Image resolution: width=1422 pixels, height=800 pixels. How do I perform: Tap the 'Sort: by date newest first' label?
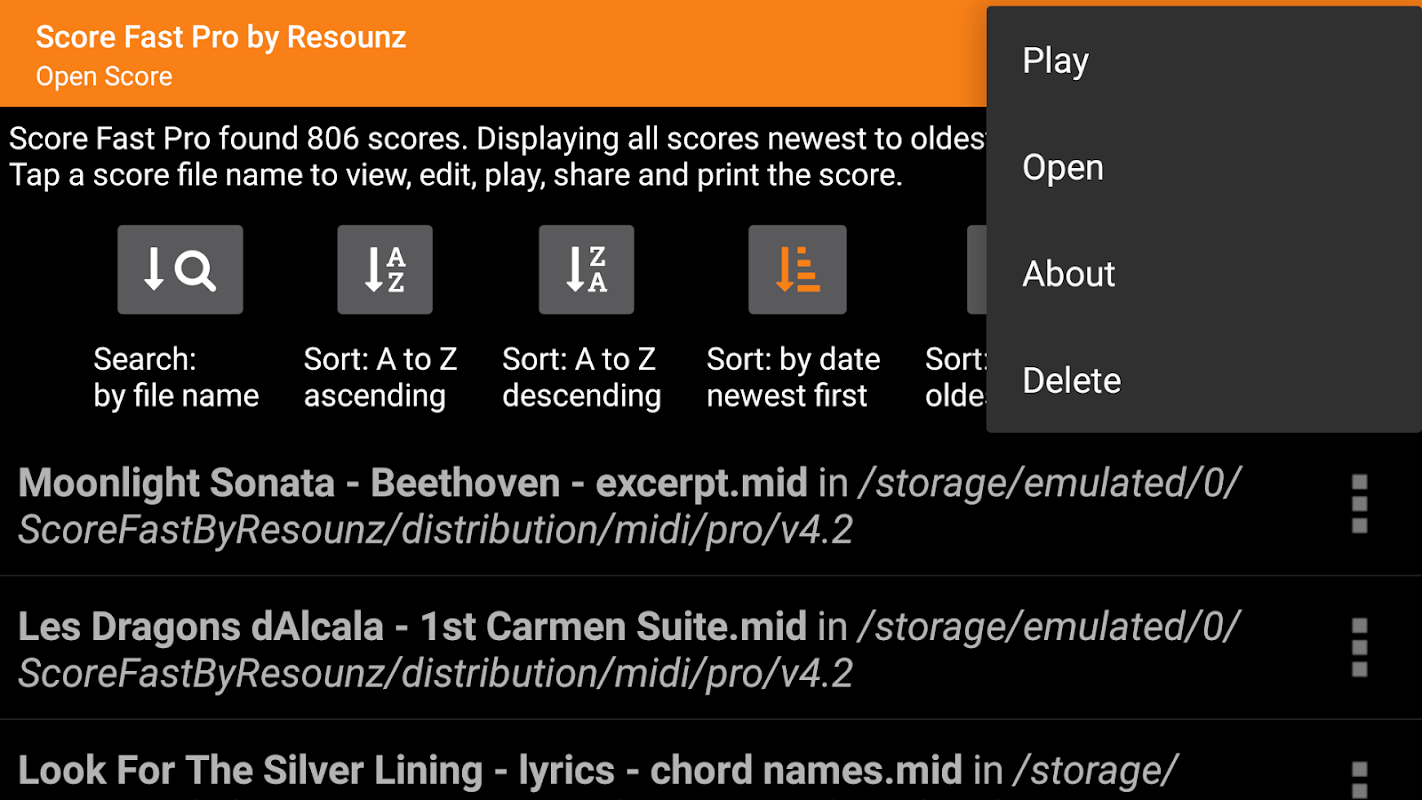(x=793, y=378)
